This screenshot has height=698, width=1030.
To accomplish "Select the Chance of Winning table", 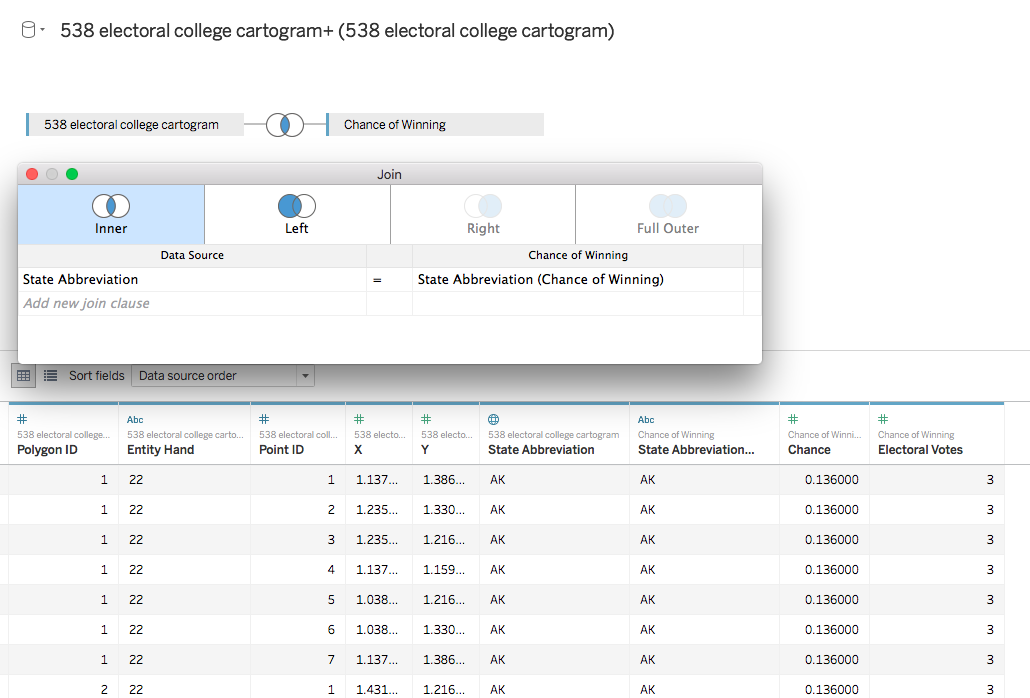I will tap(435, 125).
